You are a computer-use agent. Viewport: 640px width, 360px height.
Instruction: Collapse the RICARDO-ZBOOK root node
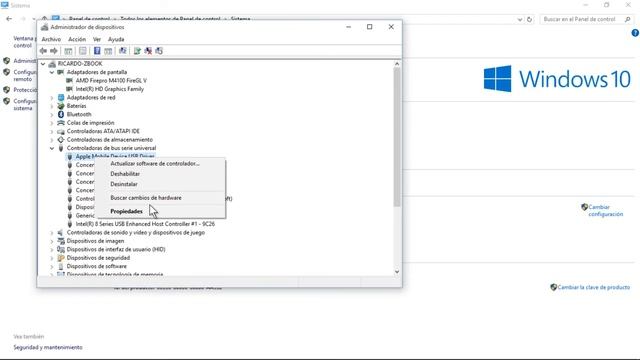coord(43,64)
